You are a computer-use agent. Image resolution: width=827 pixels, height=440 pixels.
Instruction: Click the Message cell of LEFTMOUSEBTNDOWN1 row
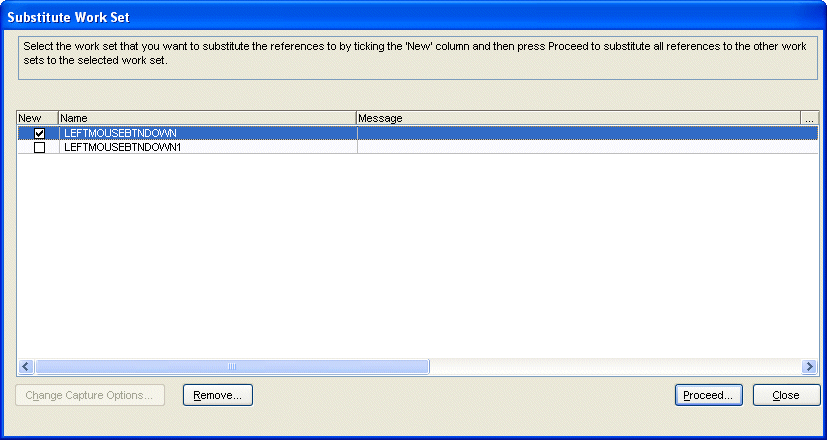[580, 147]
